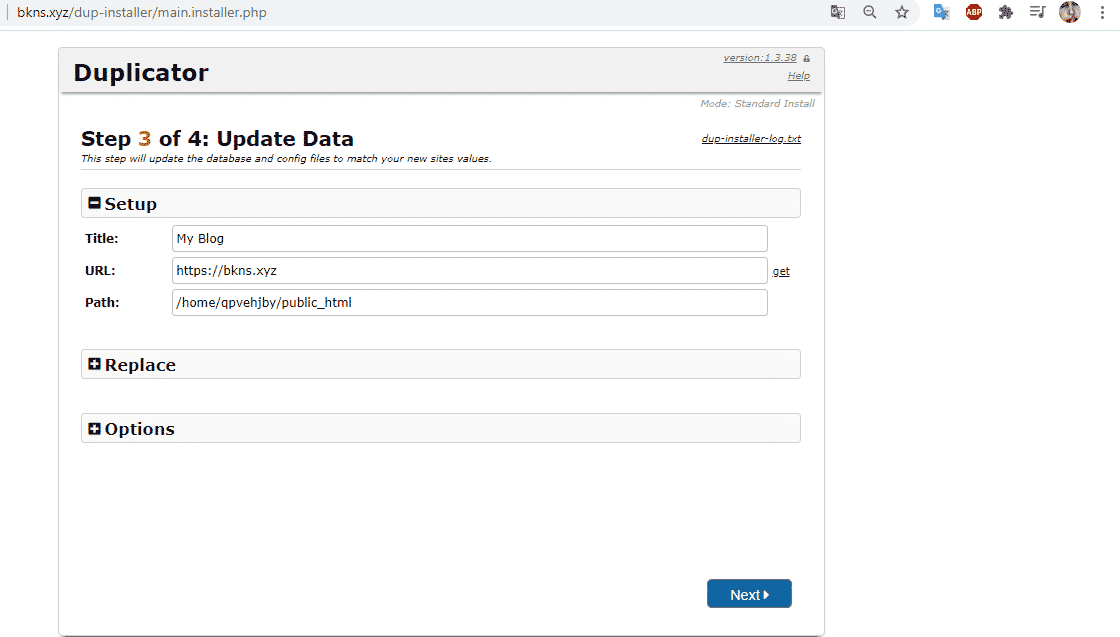Click the lock icon next to version
This screenshot has height=637, width=1120.
click(x=806, y=58)
